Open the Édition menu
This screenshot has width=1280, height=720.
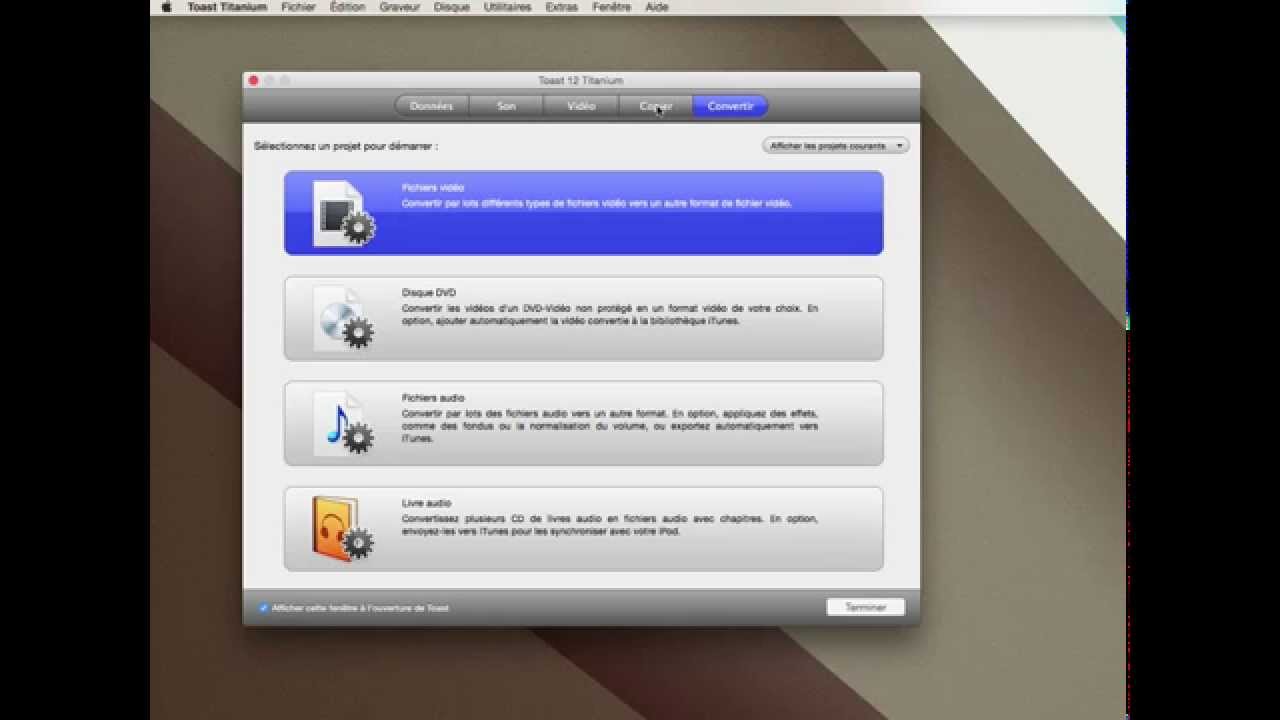pos(347,7)
